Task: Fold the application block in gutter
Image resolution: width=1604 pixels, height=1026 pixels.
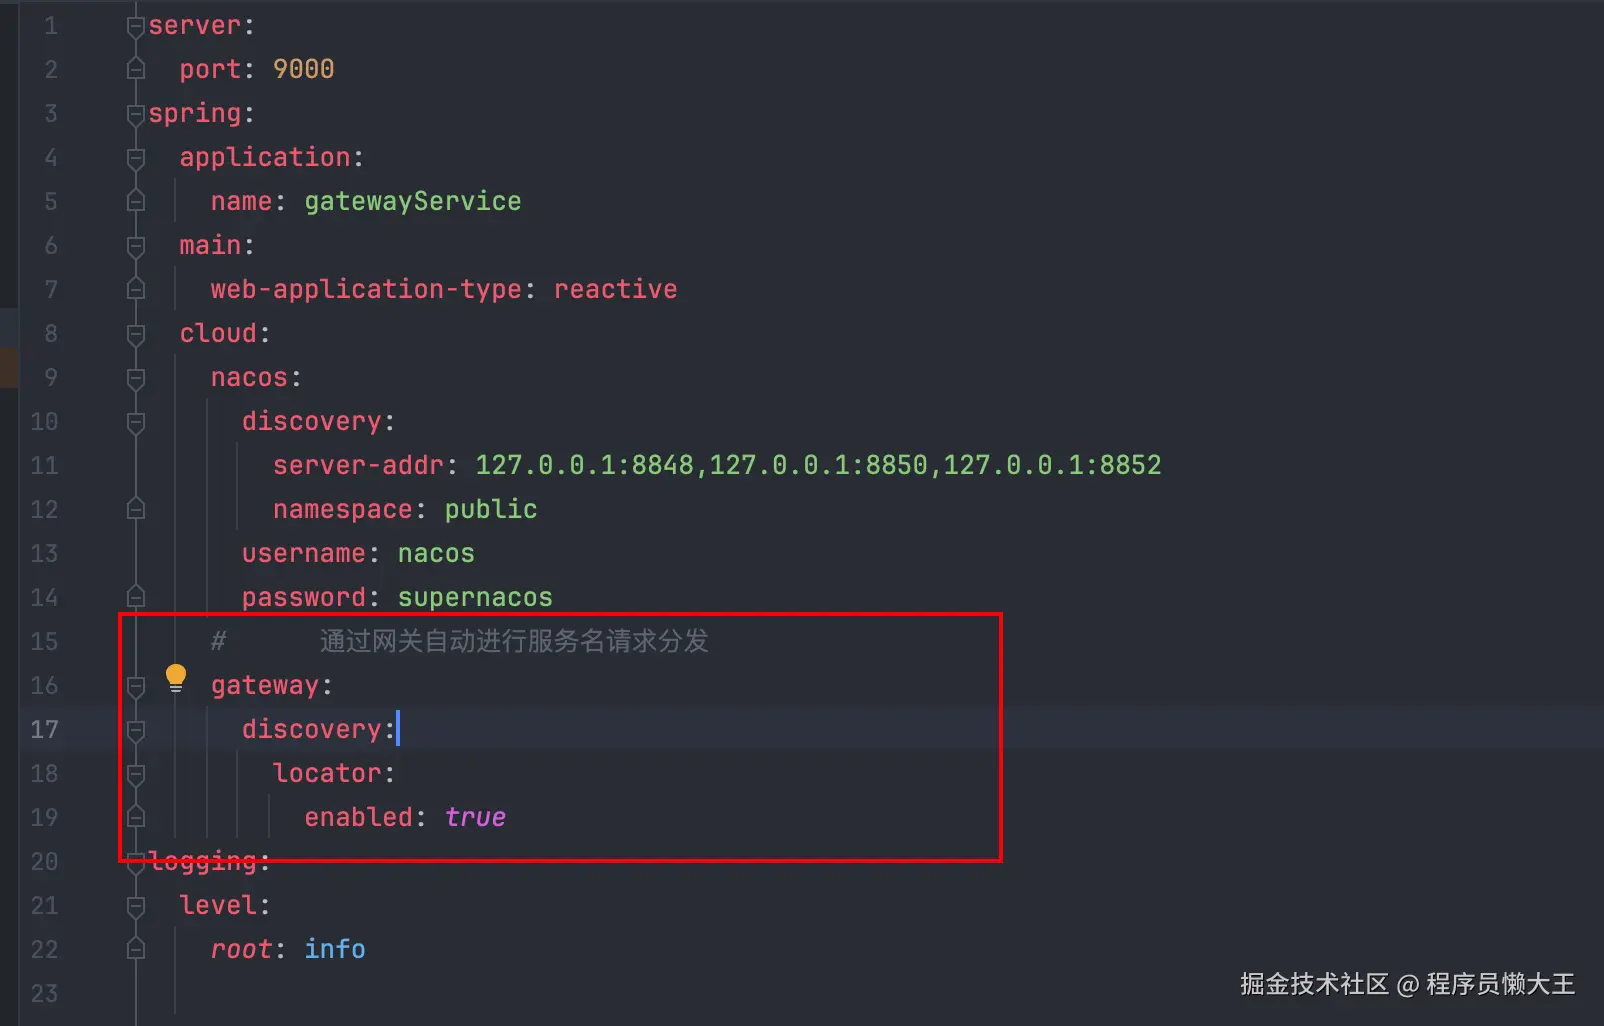Action: point(136,158)
